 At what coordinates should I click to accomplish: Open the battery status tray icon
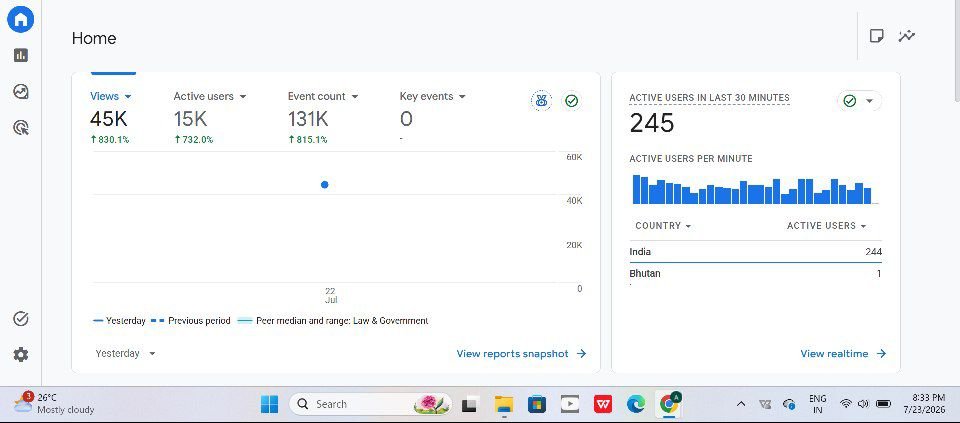[883, 404]
